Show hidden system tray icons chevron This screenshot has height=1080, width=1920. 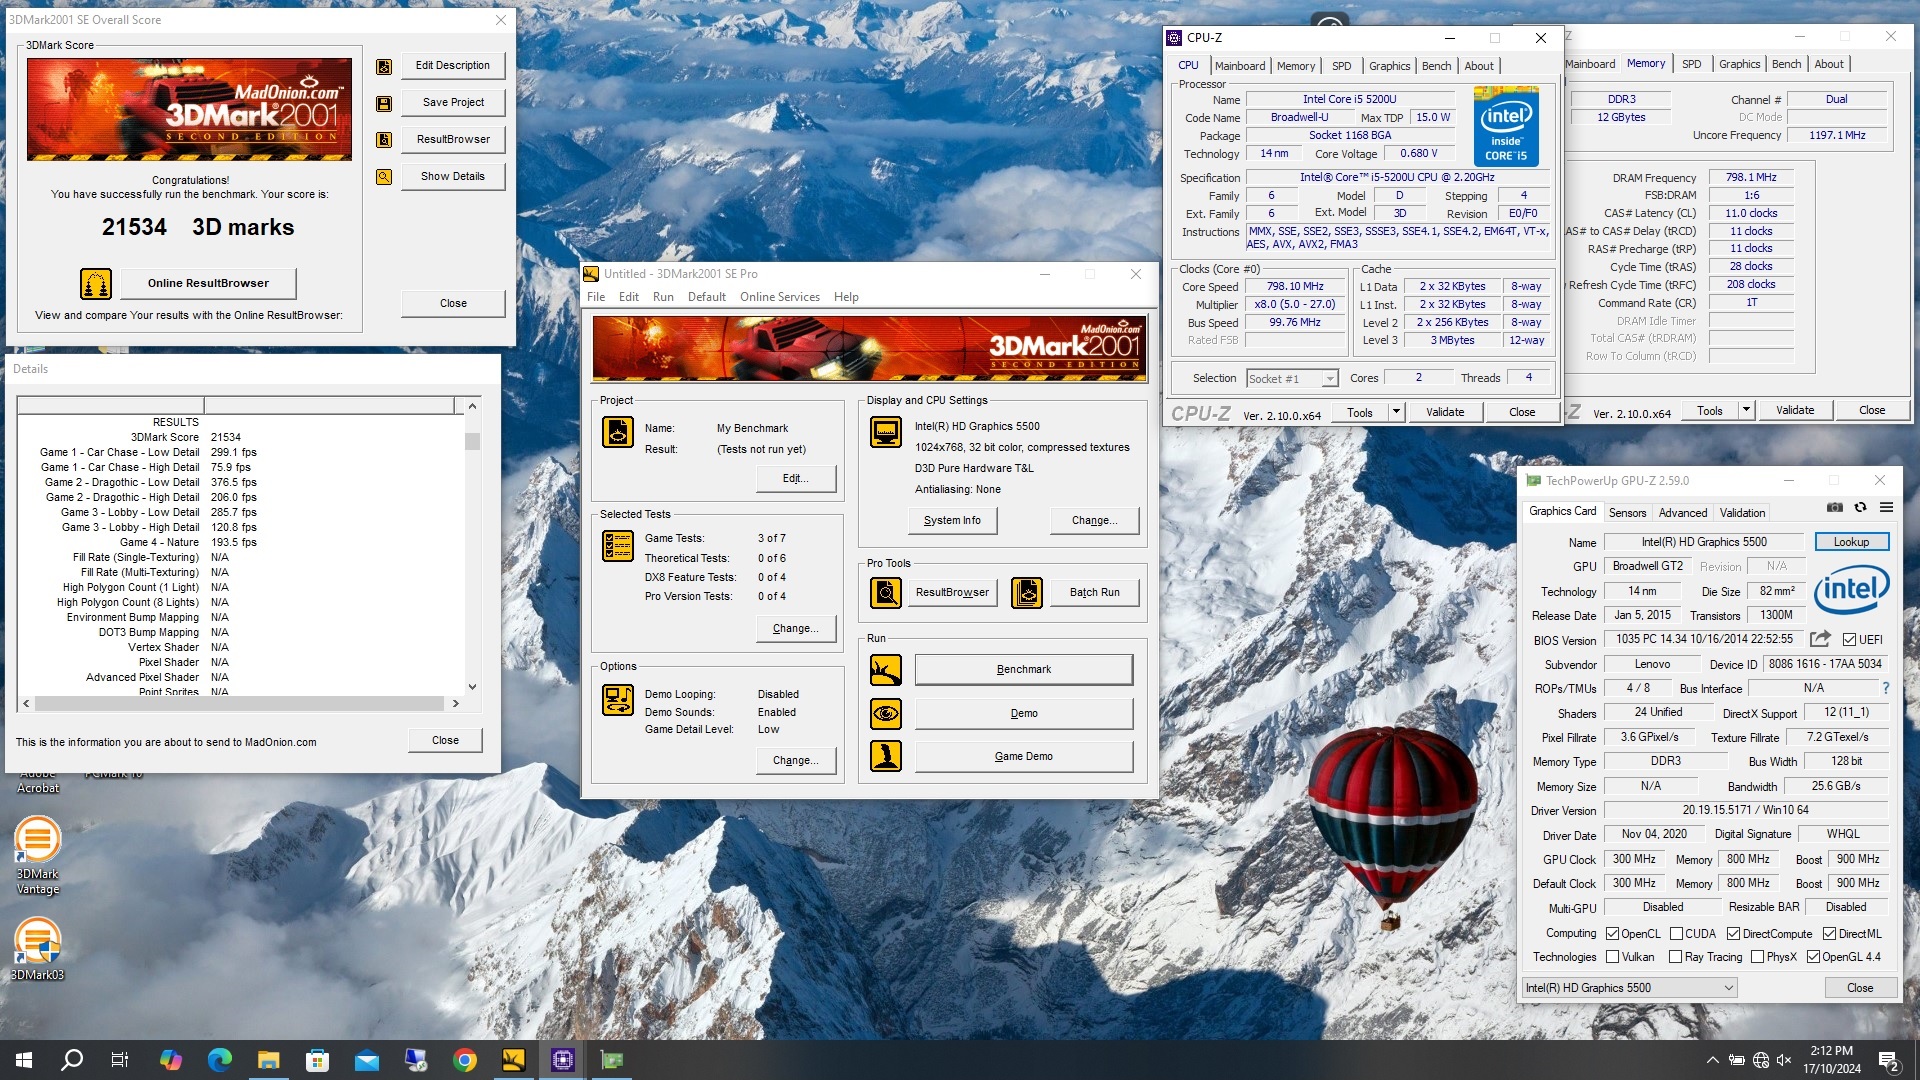[1712, 1060]
